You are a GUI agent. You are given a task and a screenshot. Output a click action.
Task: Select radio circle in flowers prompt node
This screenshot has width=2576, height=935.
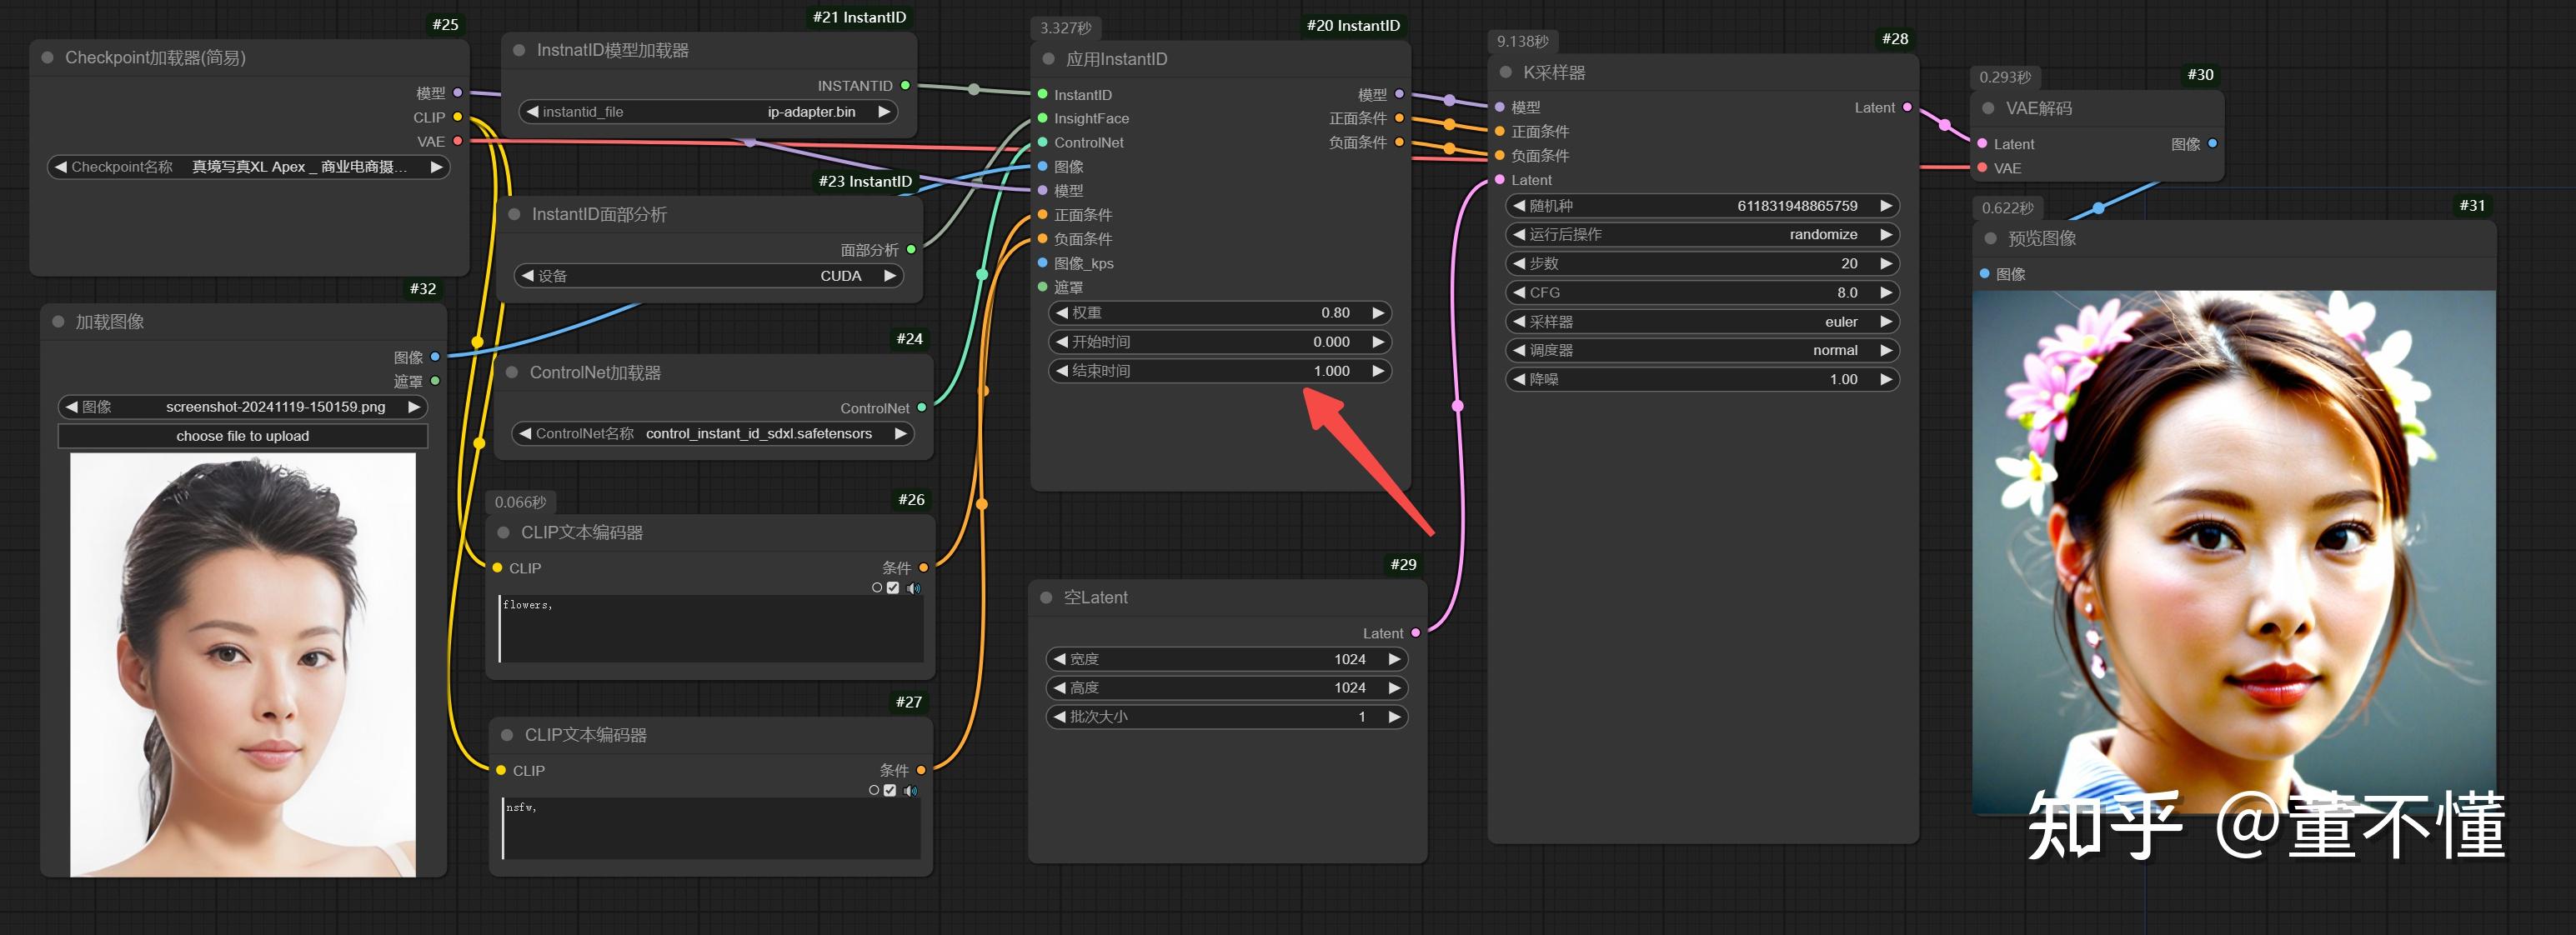click(x=877, y=588)
